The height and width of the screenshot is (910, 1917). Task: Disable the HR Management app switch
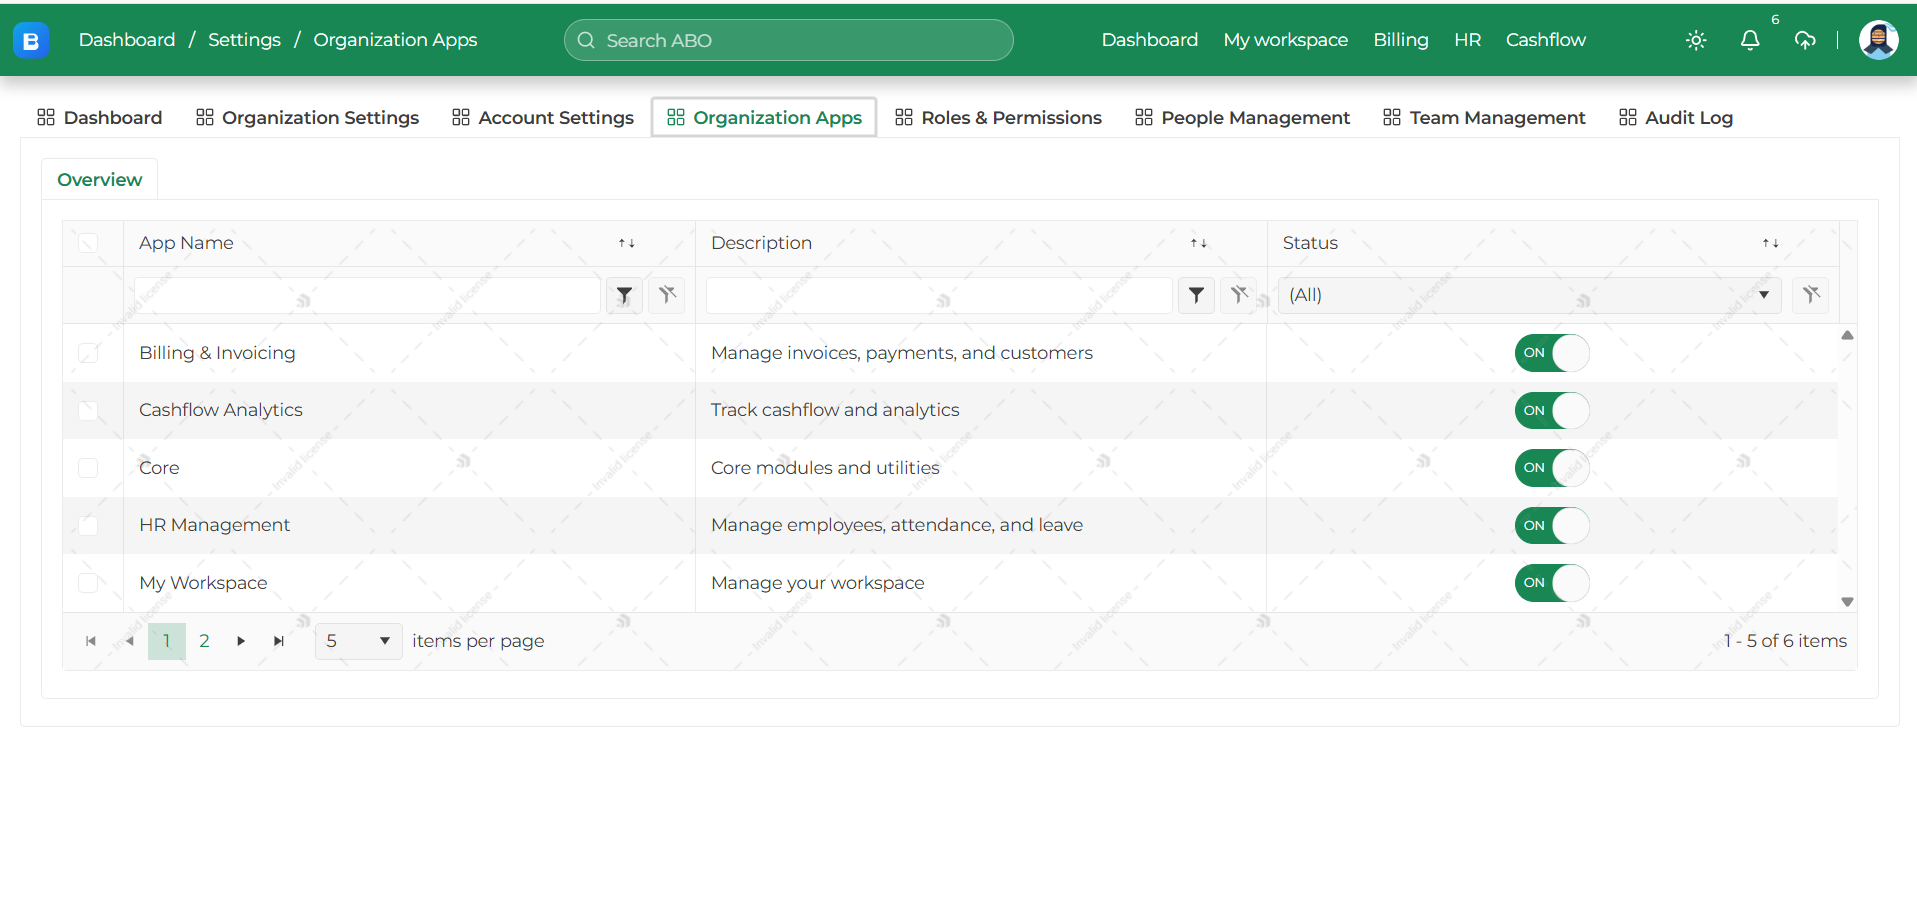tap(1552, 525)
